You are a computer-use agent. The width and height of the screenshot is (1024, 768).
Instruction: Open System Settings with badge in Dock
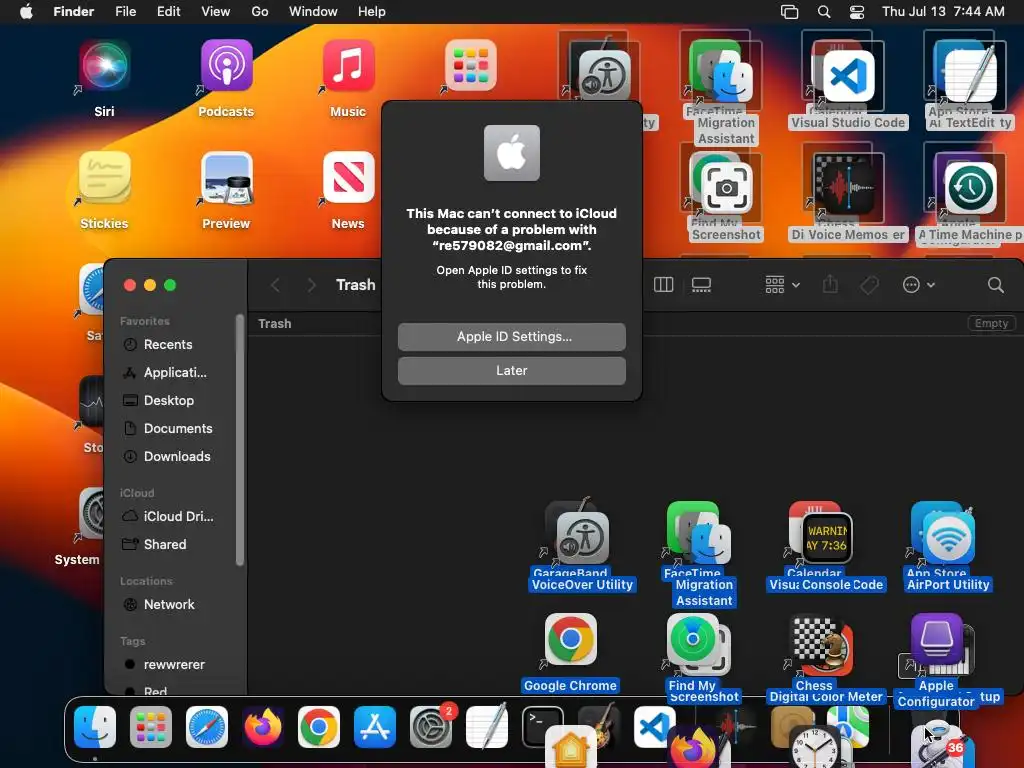click(x=431, y=726)
